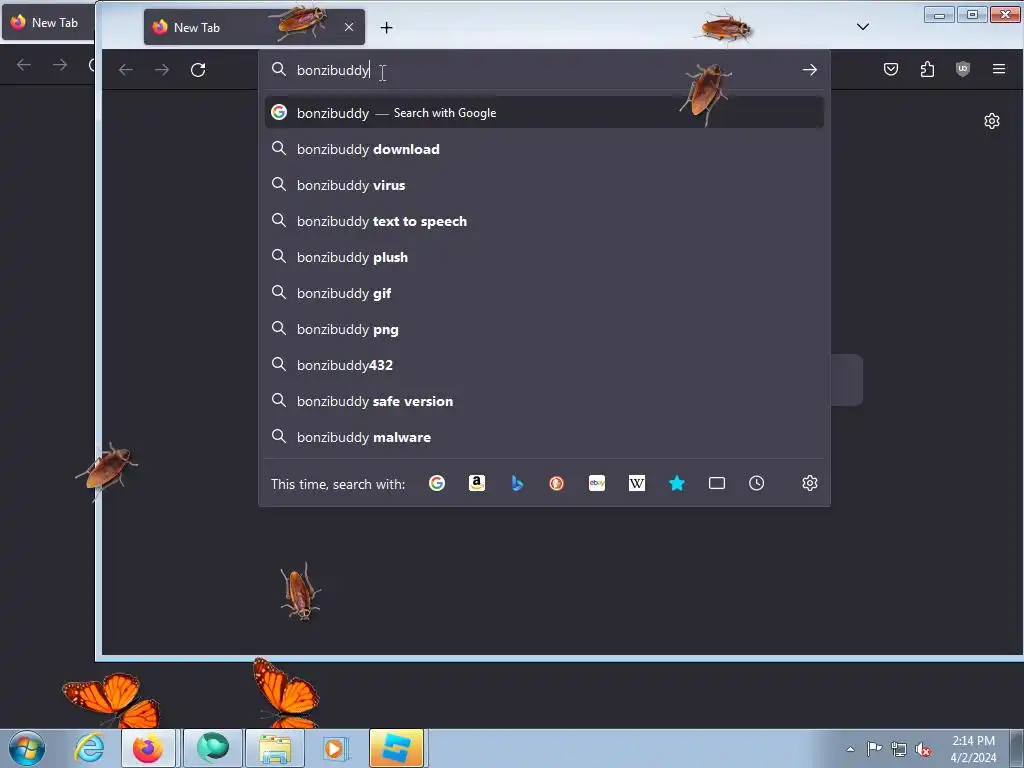The image size is (1024, 768).
Task: Pick suggestion bonzibuddy plush
Action: [544, 257]
